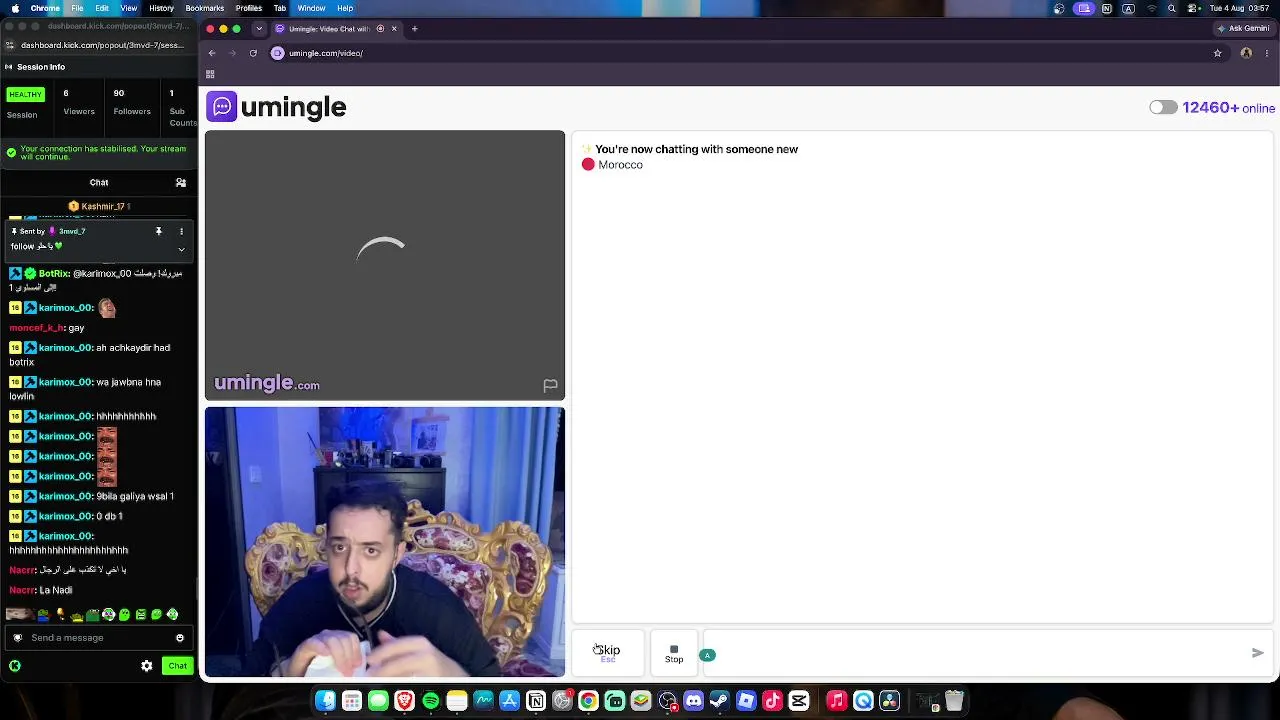
Task: Open Discord from the Dock
Action: (x=694, y=701)
